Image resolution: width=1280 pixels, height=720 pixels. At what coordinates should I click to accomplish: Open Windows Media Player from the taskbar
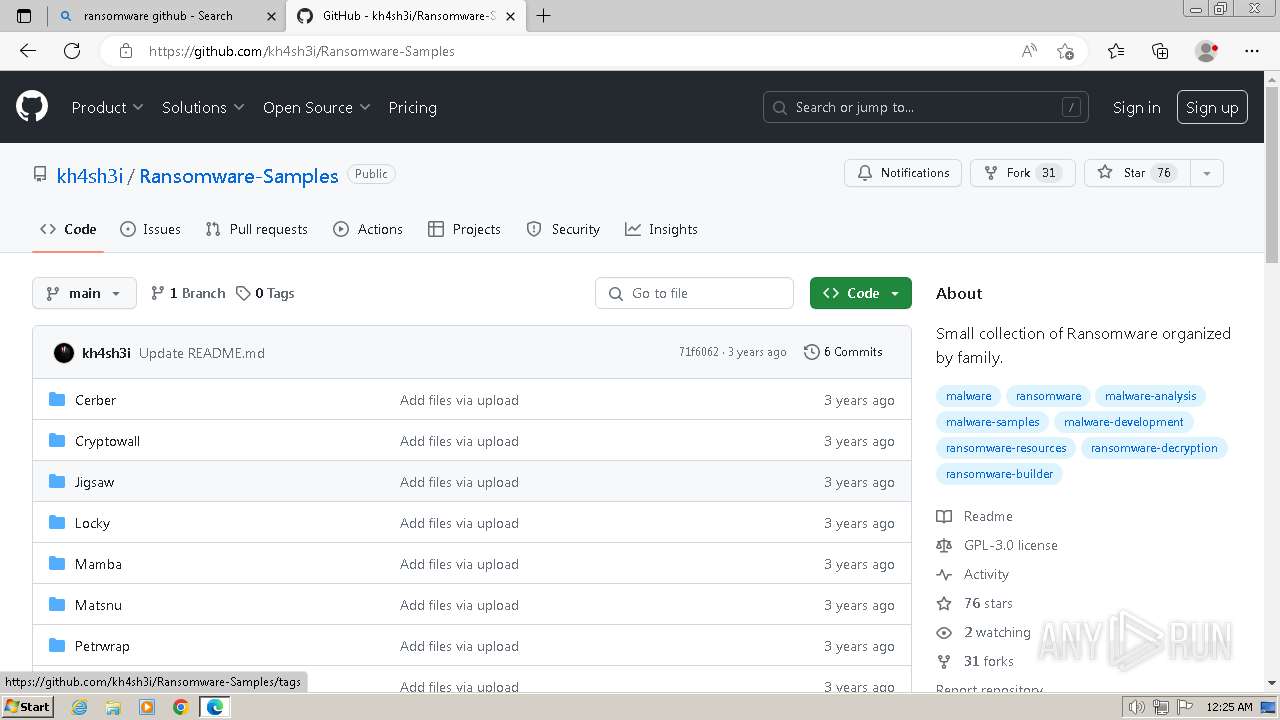click(x=147, y=707)
